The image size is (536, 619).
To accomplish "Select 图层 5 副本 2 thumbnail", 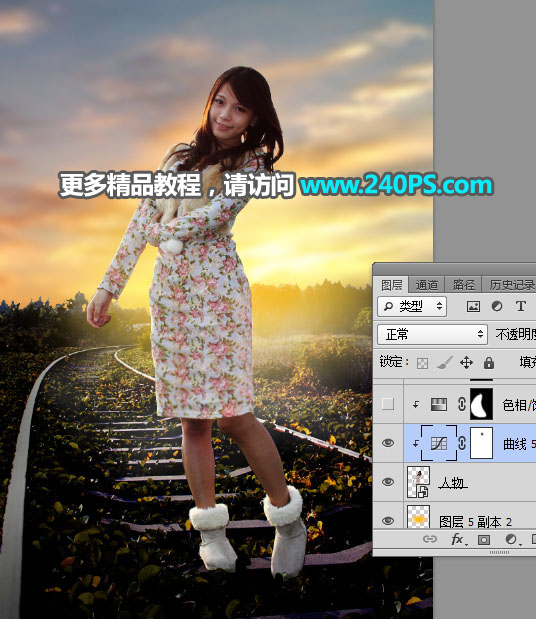I will 418,516.
